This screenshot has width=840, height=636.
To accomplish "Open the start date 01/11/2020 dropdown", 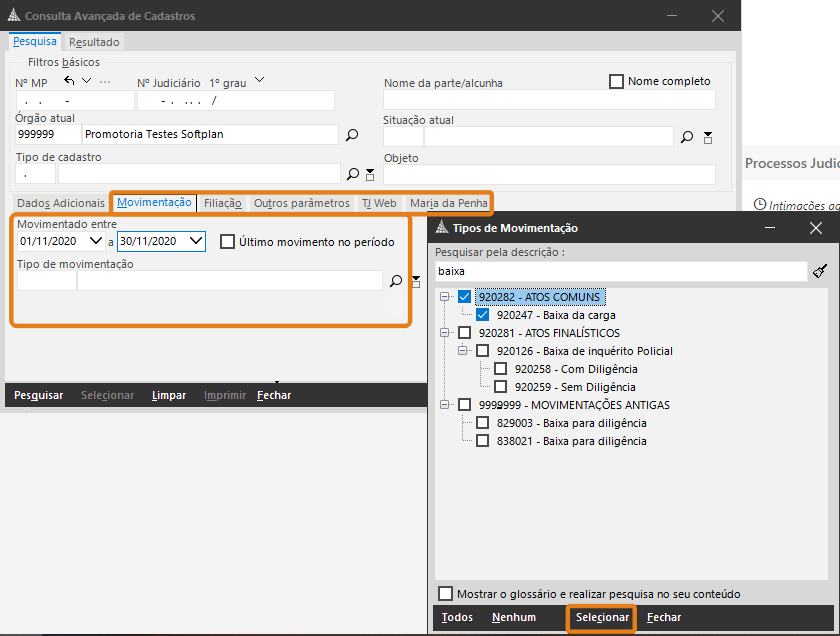I will click(x=96, y=241).
